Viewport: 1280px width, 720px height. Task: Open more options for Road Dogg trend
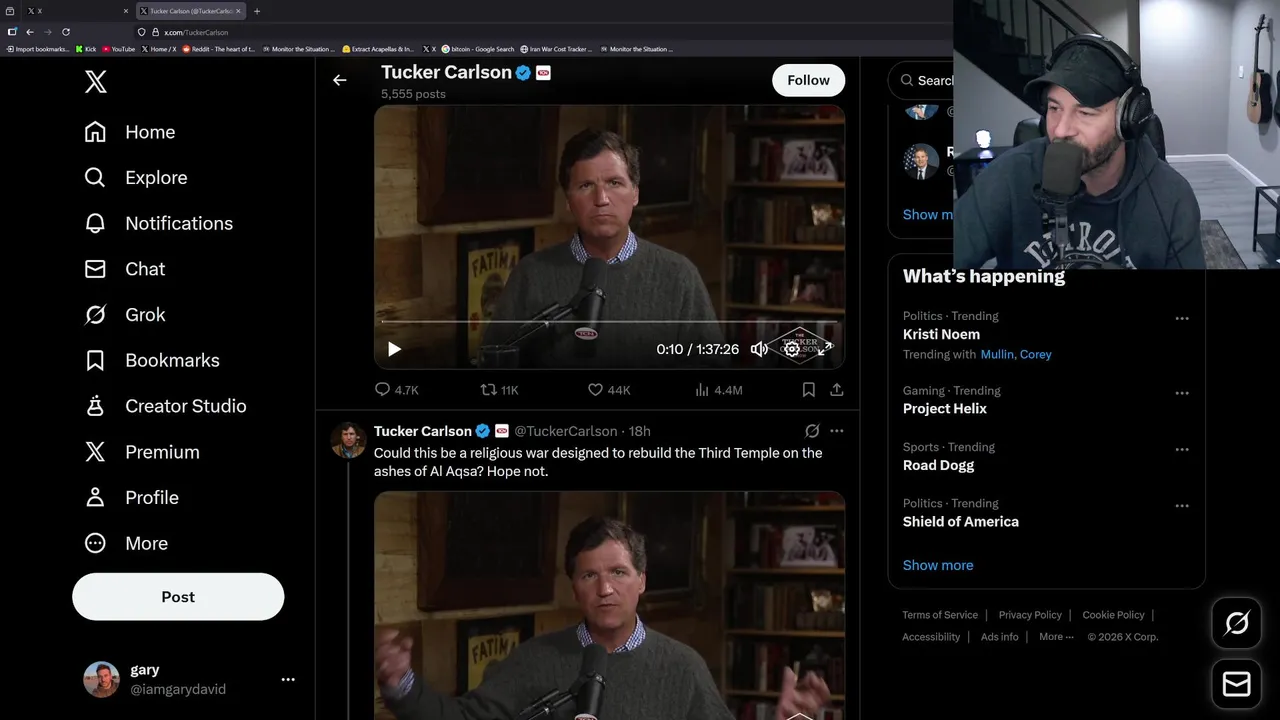tap(1182, 449)
